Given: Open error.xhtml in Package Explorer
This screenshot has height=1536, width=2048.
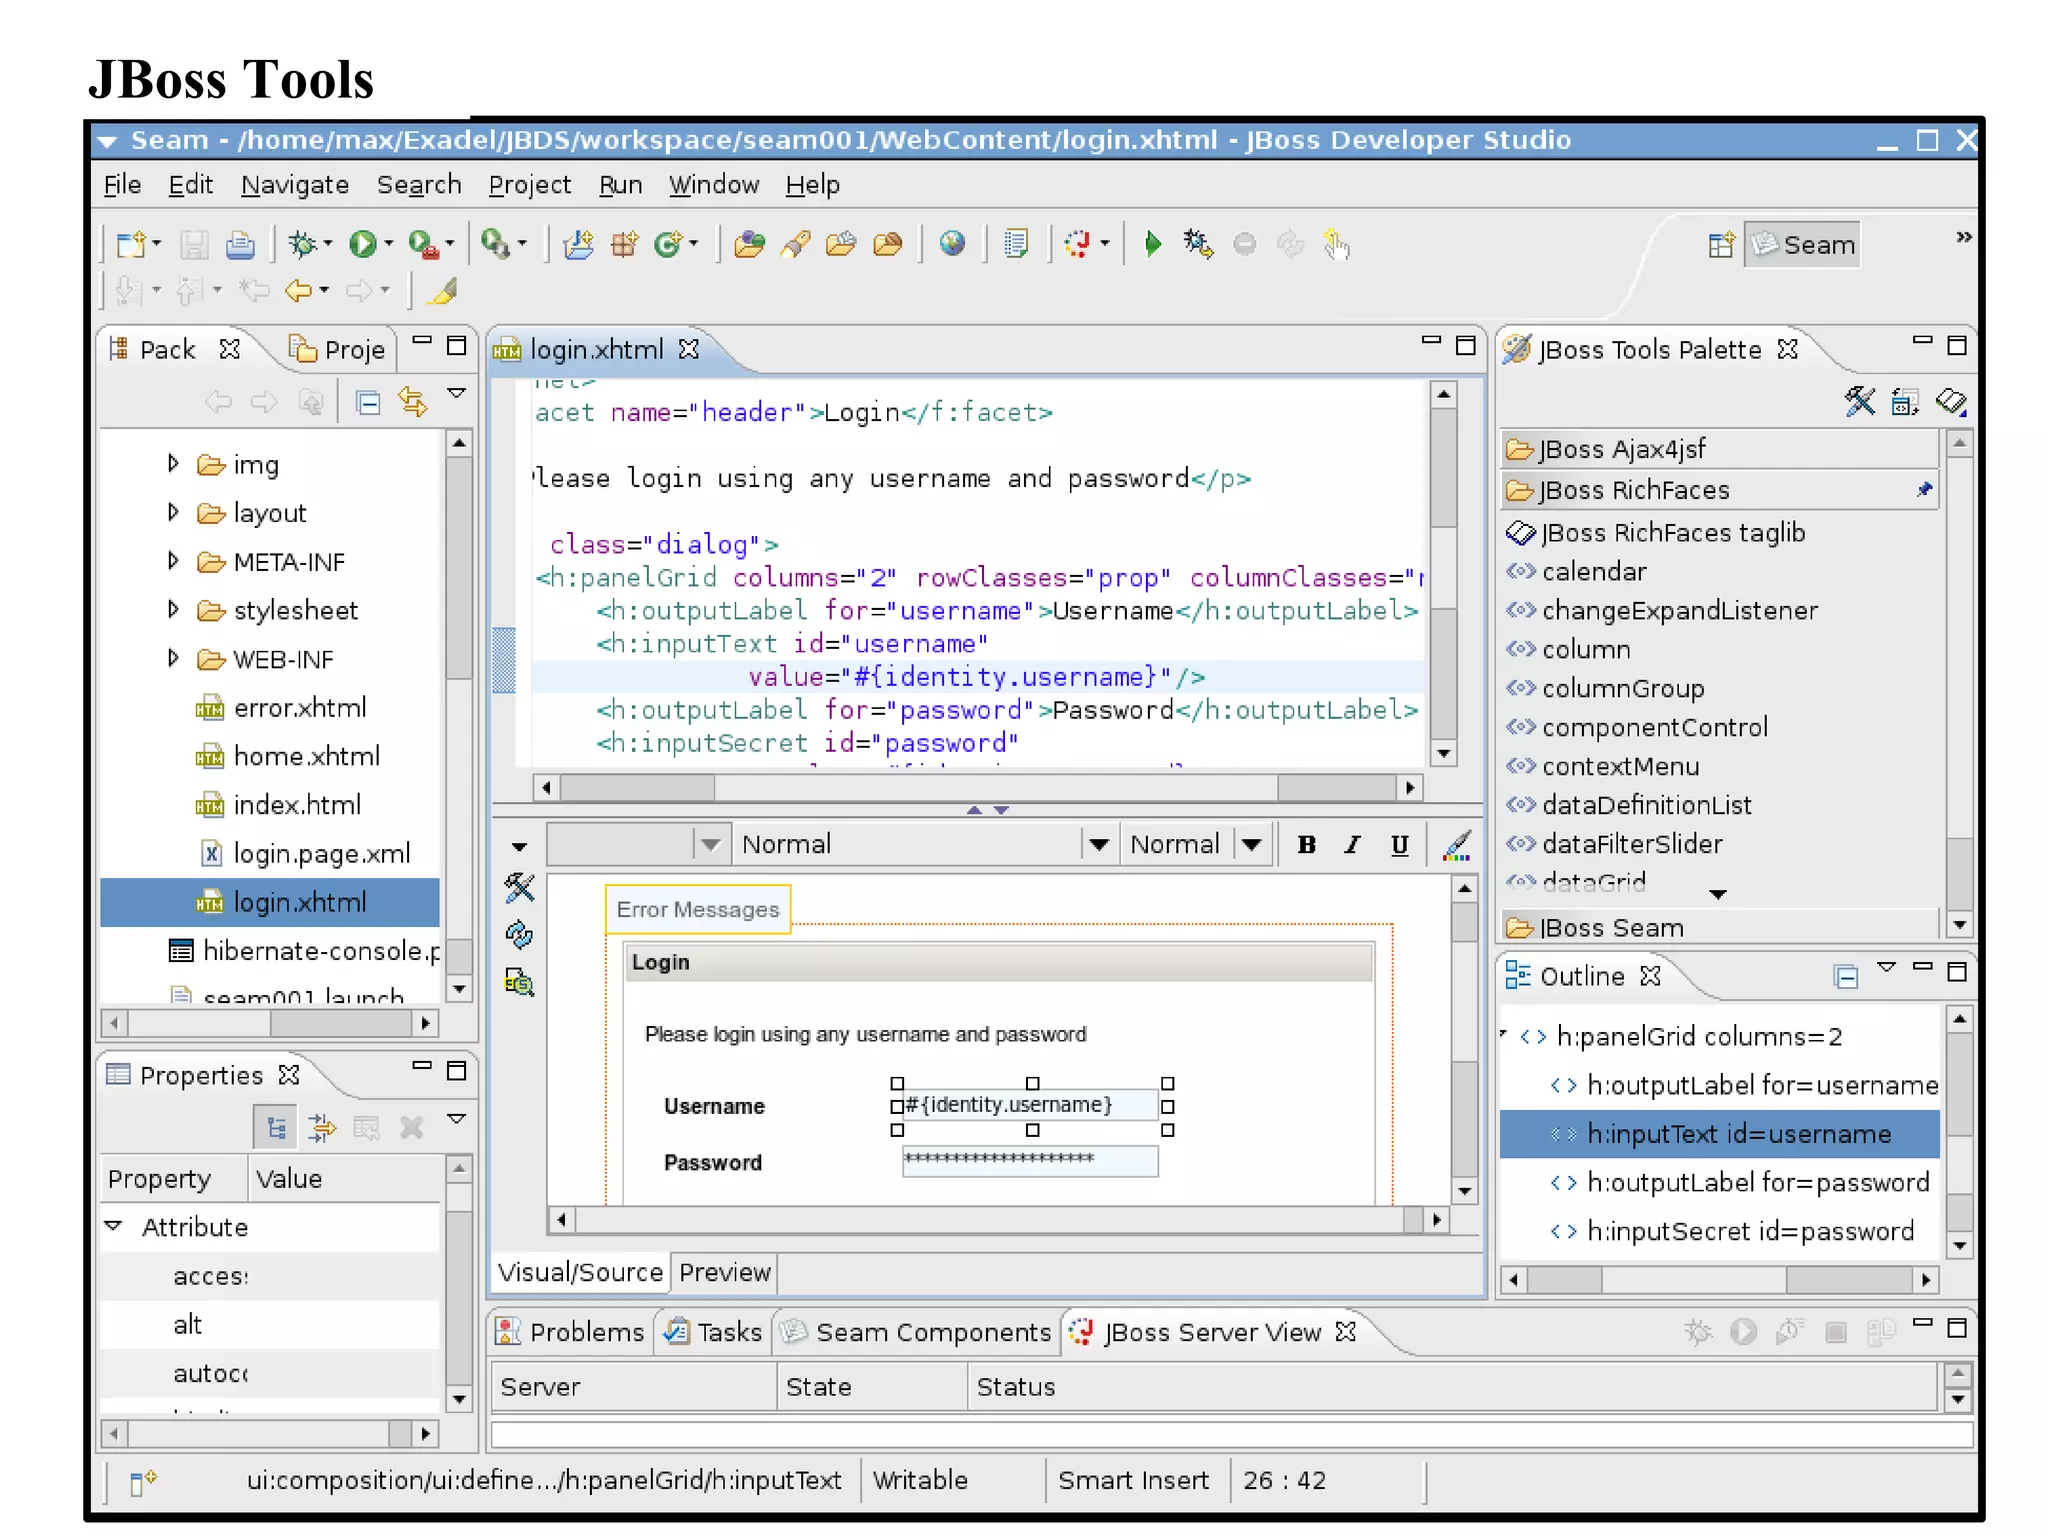Looking at the screenshot, I should click(x=300, y=707).
